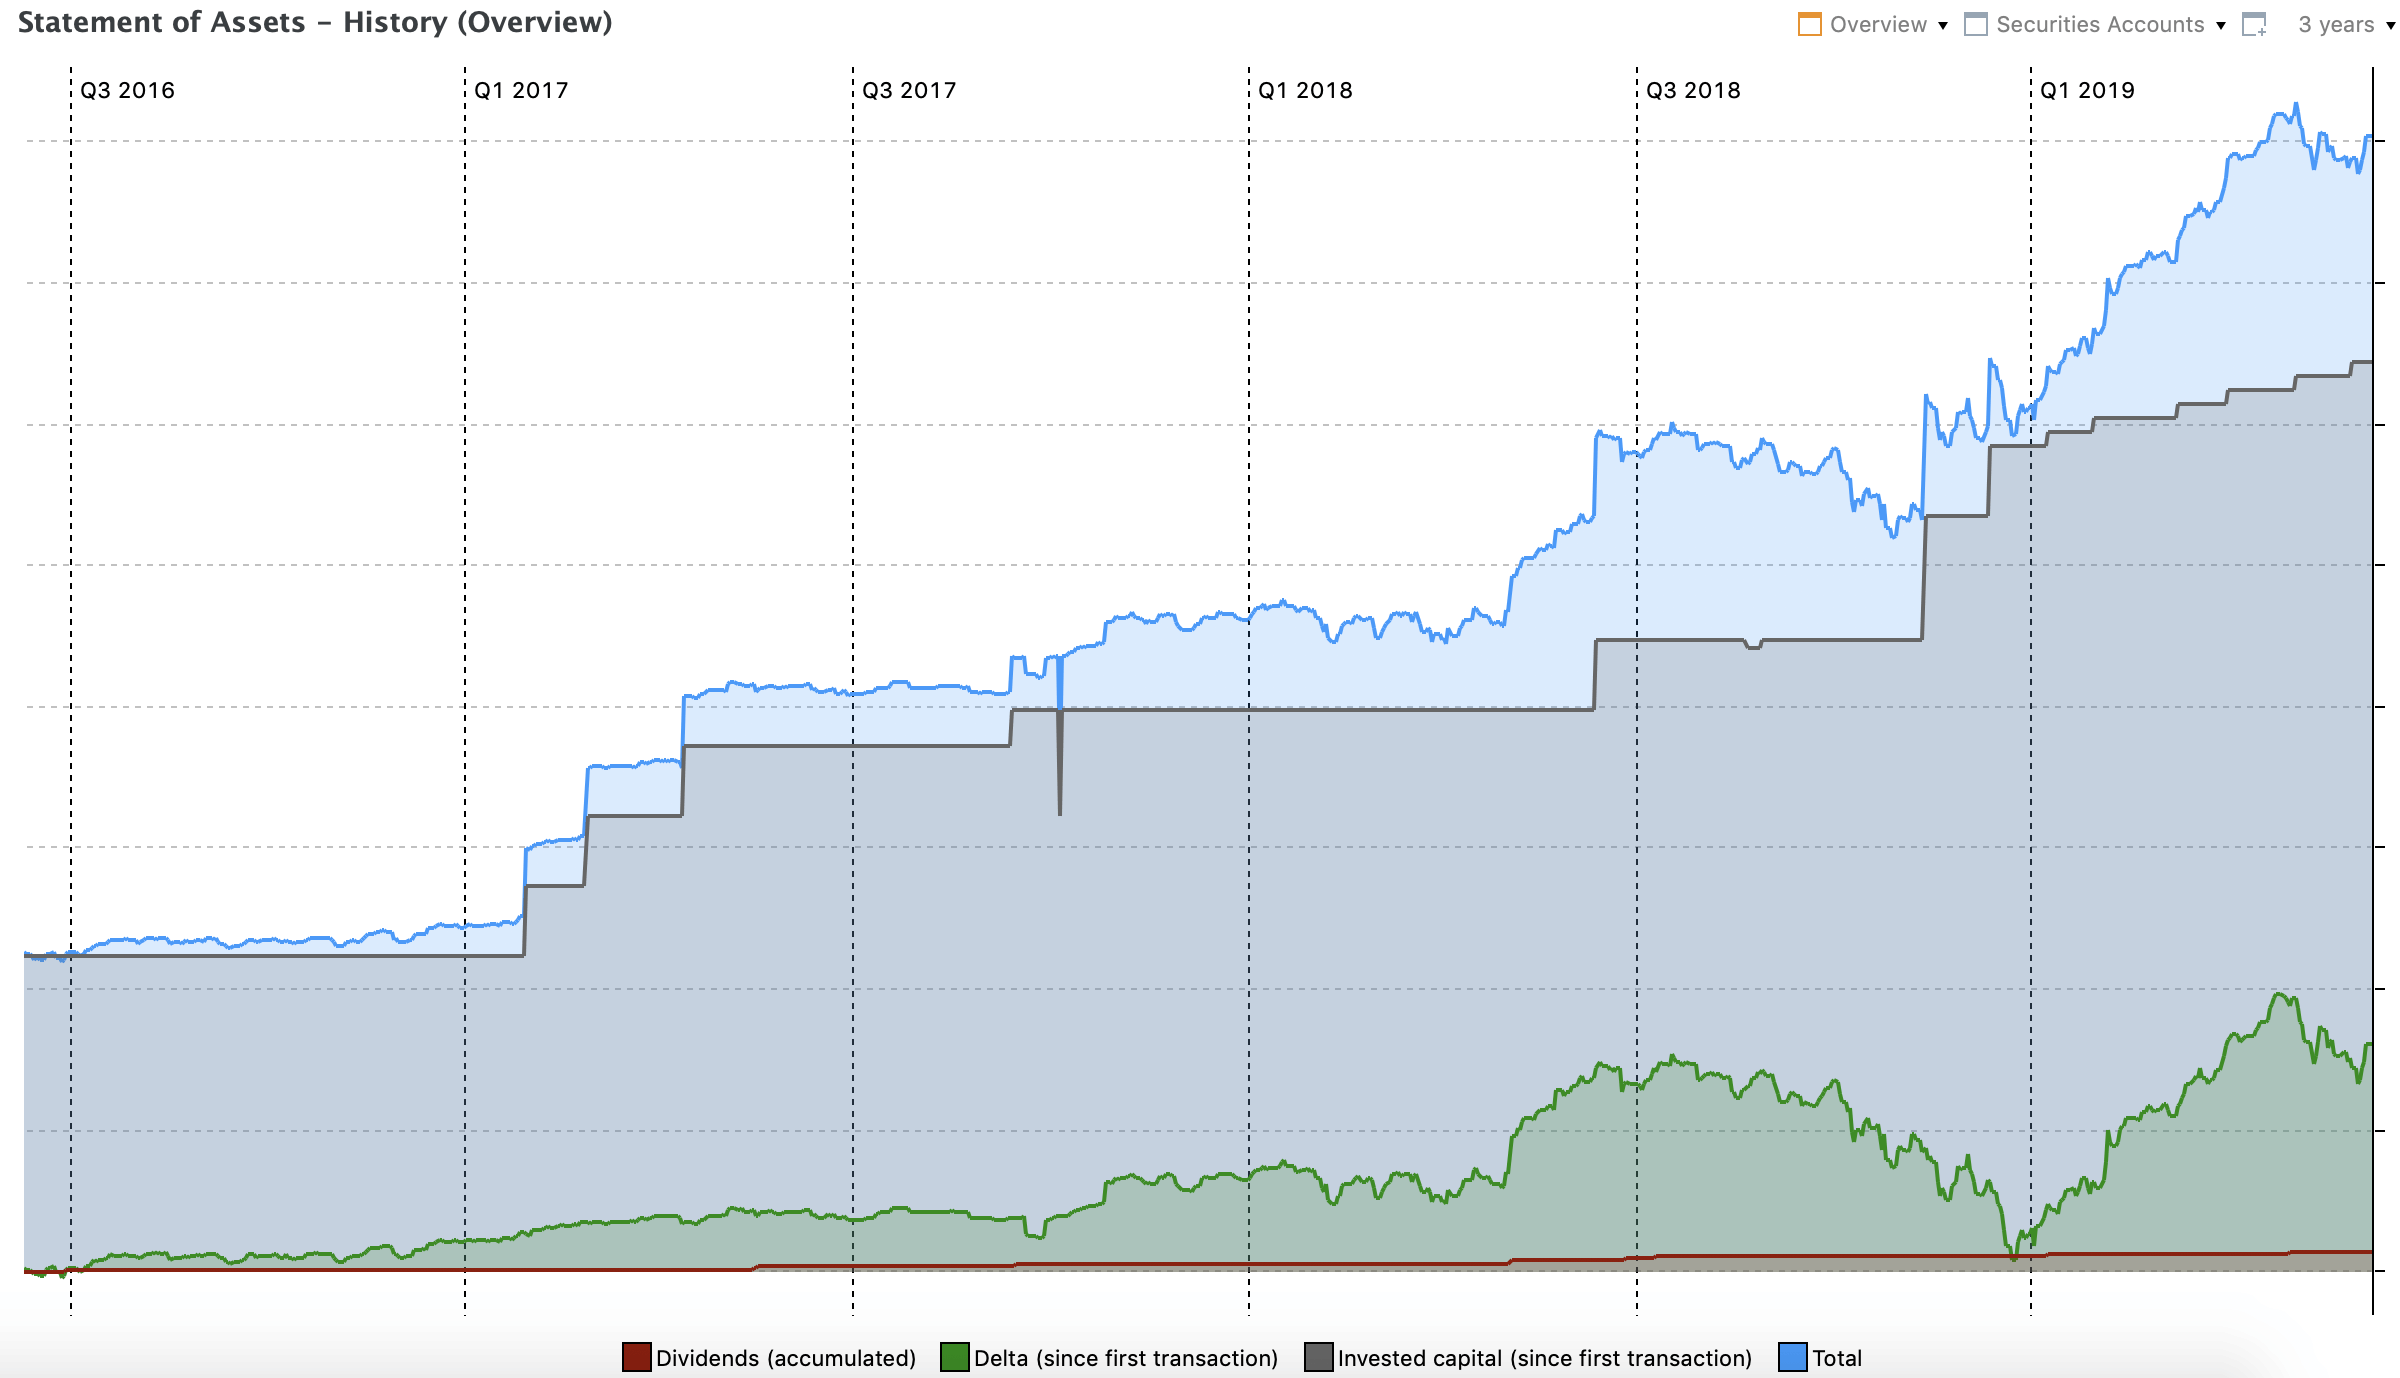Click the Securities Accounts view icon
The height and width of the screenshot is (1378, 2400).
(x=1975, y=24)
